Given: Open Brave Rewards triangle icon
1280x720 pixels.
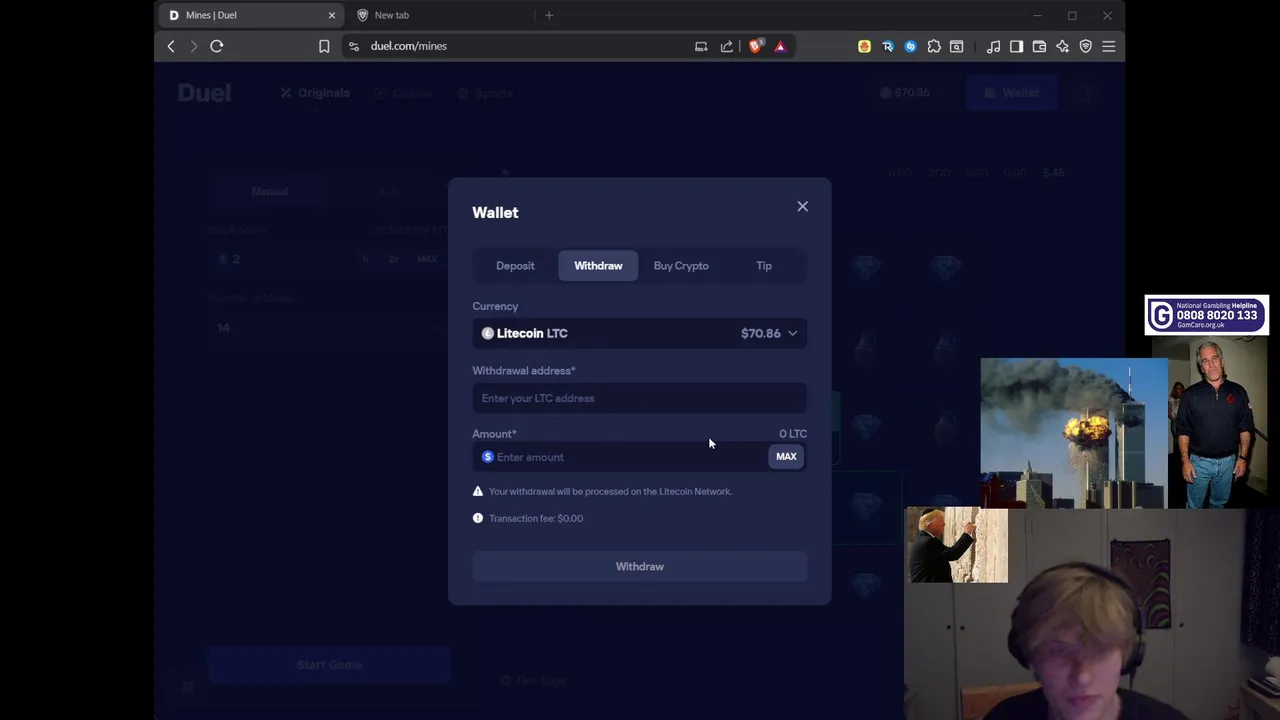Looking at the screenshot, I should click(x=780, y=46).
